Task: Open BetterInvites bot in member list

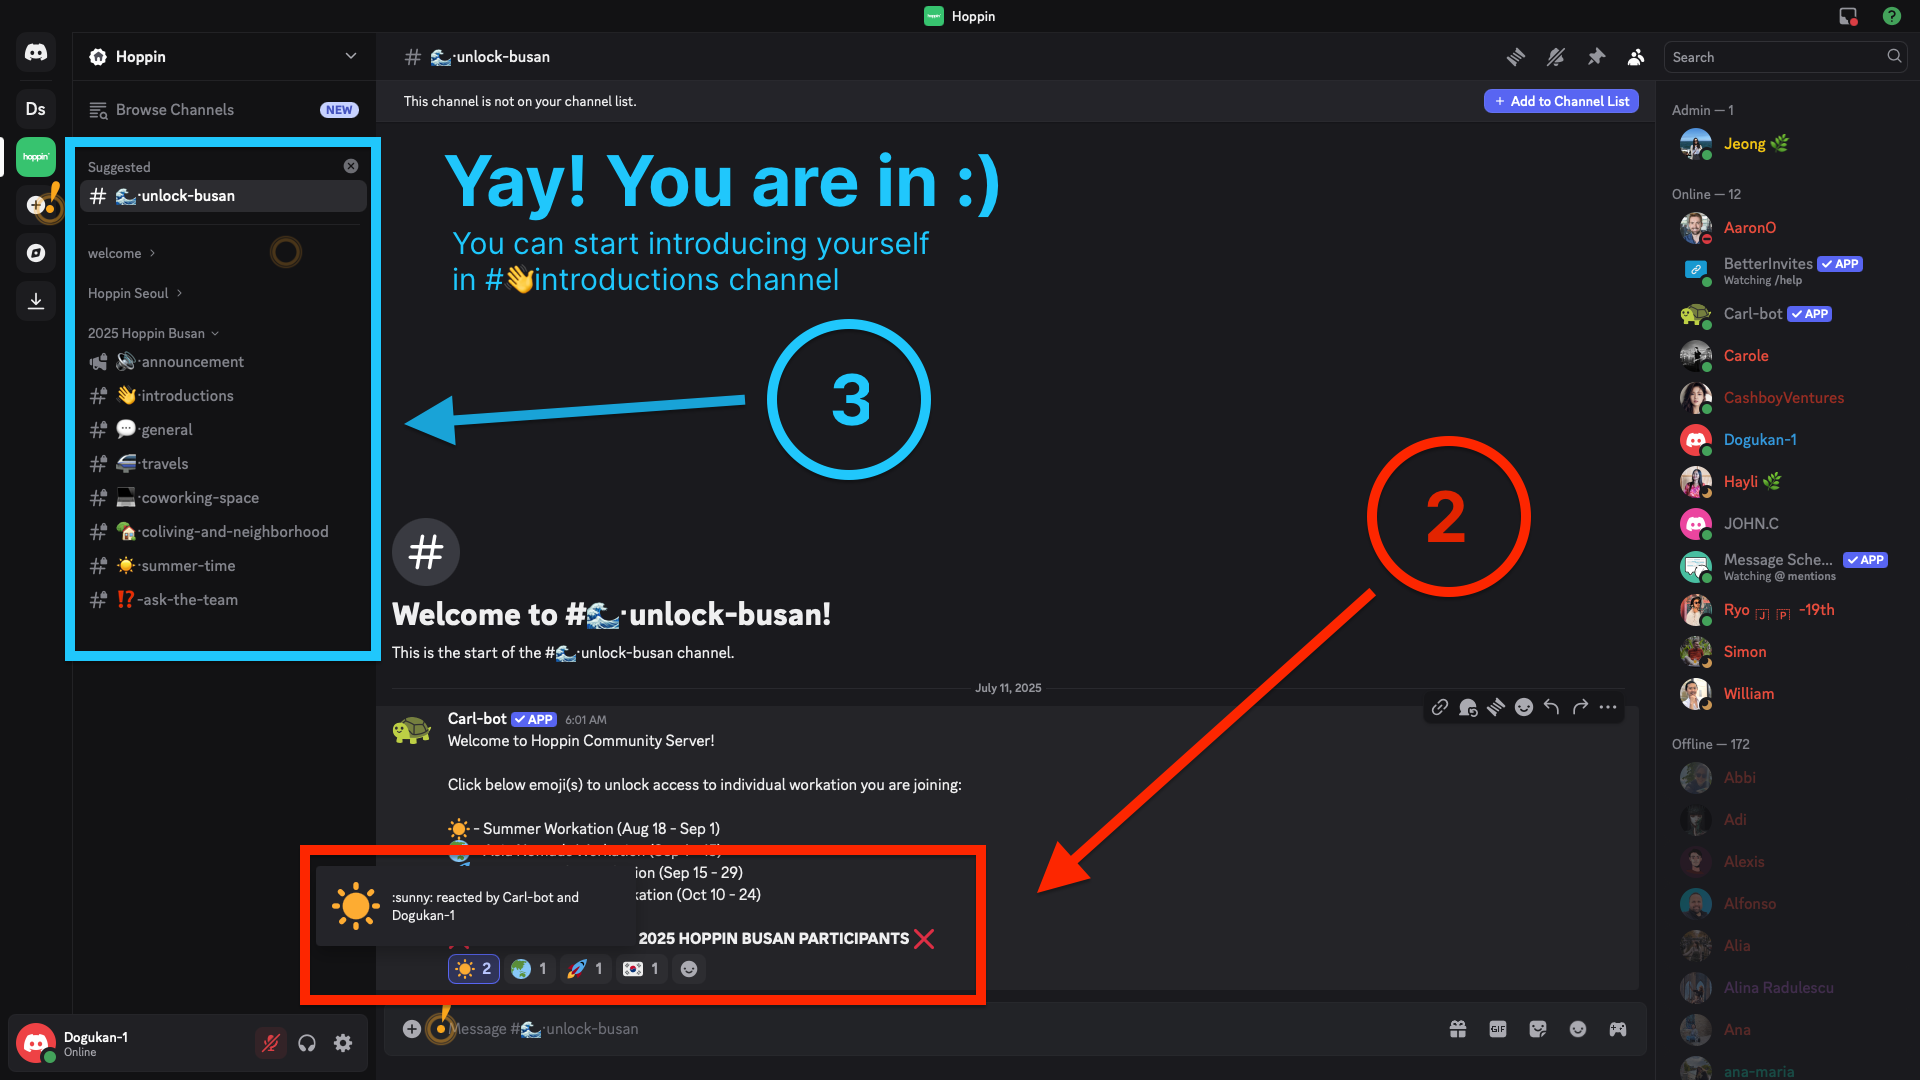Action: tap(1784, 270)
